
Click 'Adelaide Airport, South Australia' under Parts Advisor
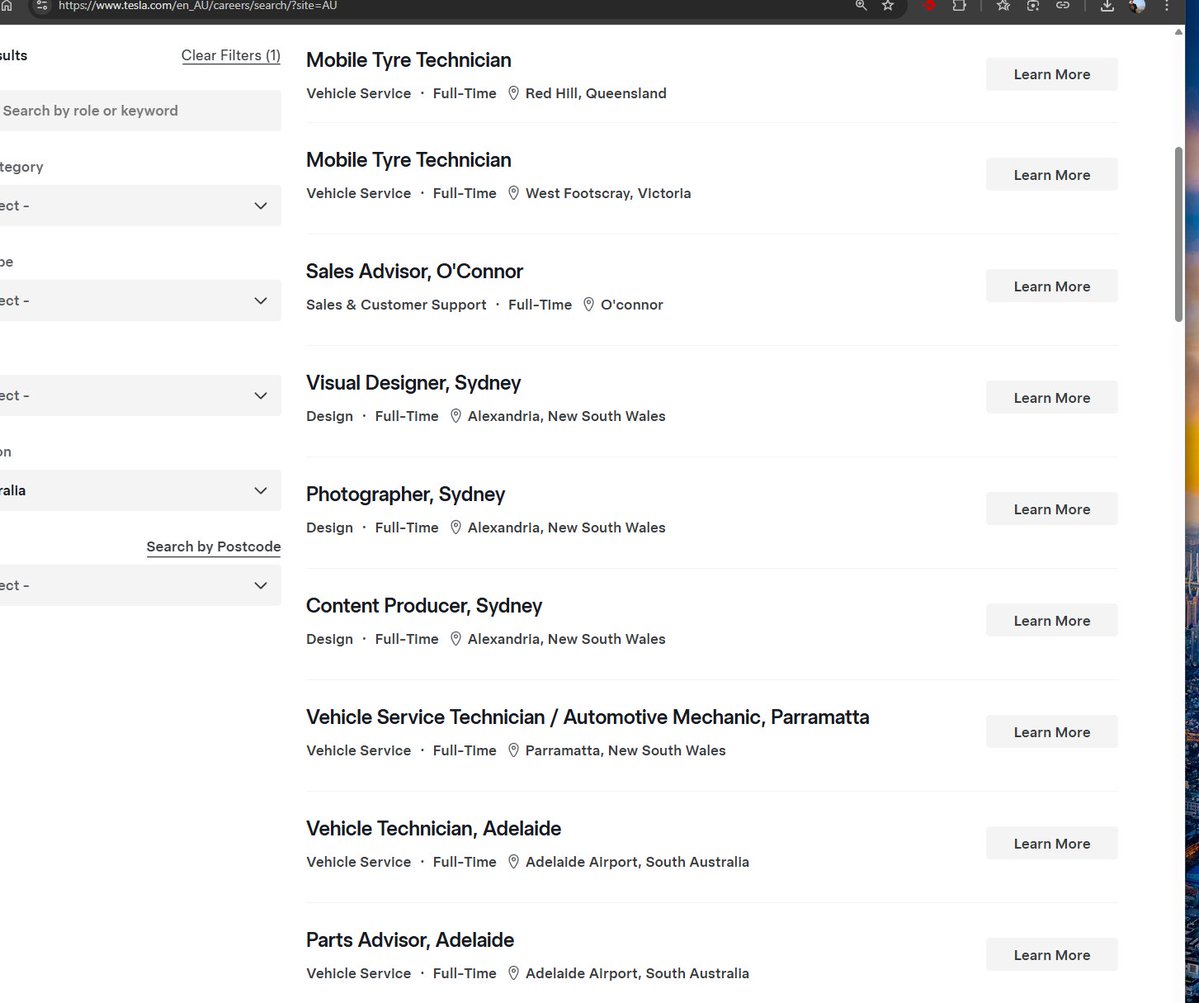[637, 974]
